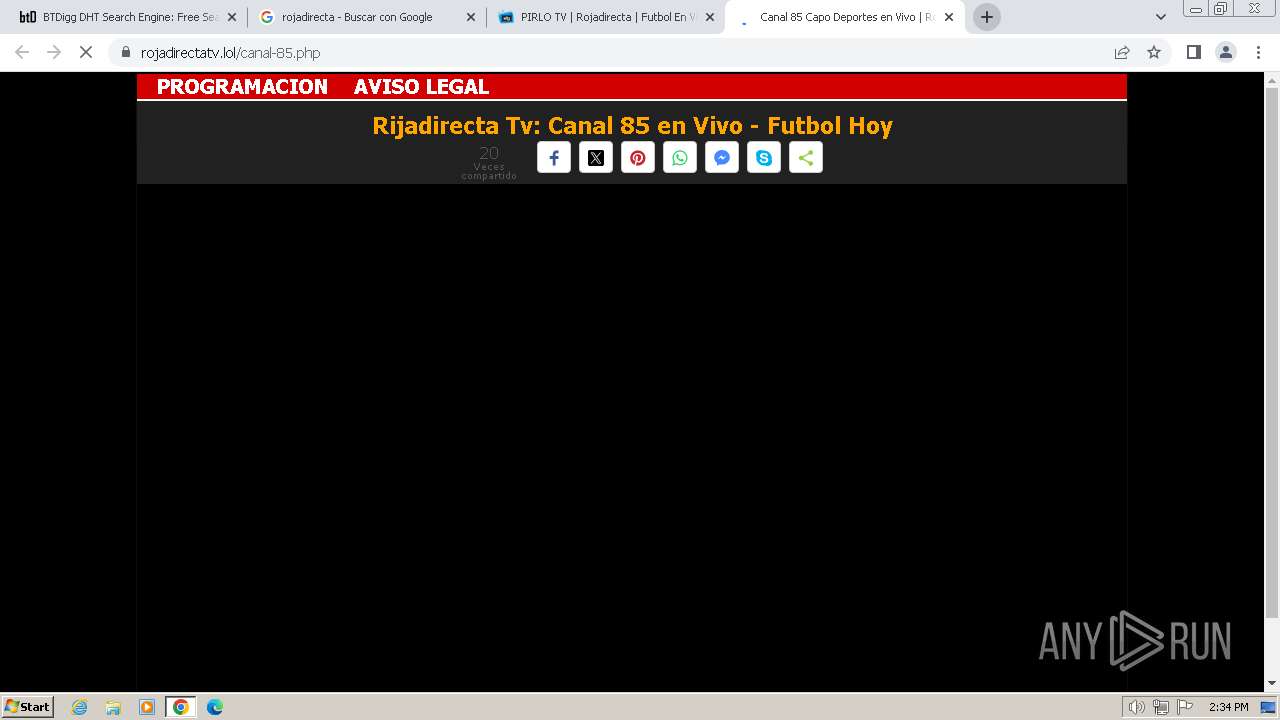Viewport: 1280px width, 720px height.
Task: Share page on Pinterest
Action: (638, 158)
